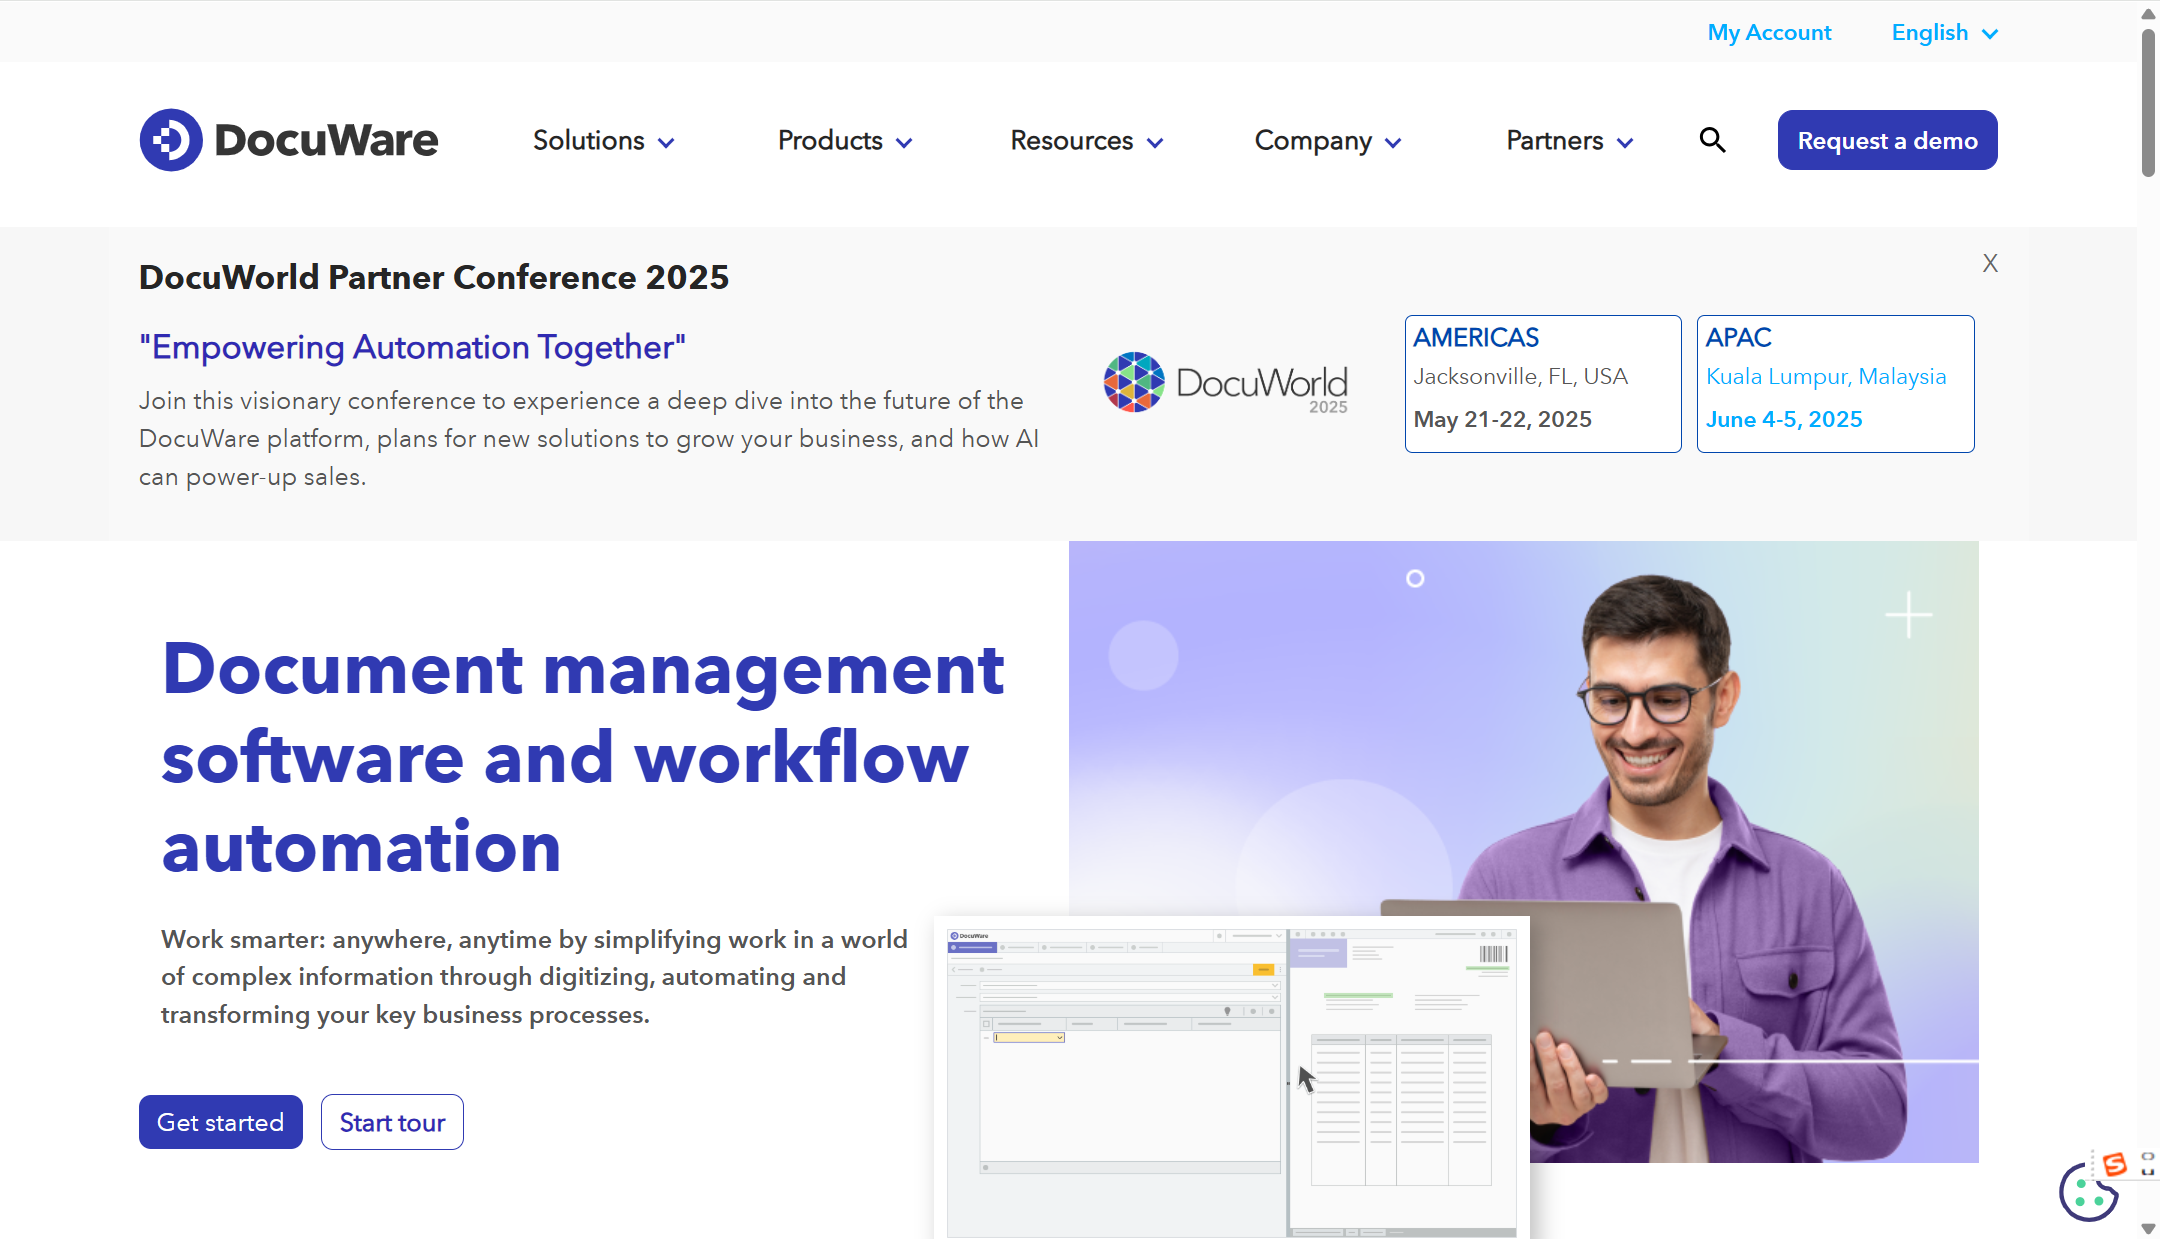Click the Sogou input method icon
This screenshot has height=1239, width=2160.
pos(2114,1164)
